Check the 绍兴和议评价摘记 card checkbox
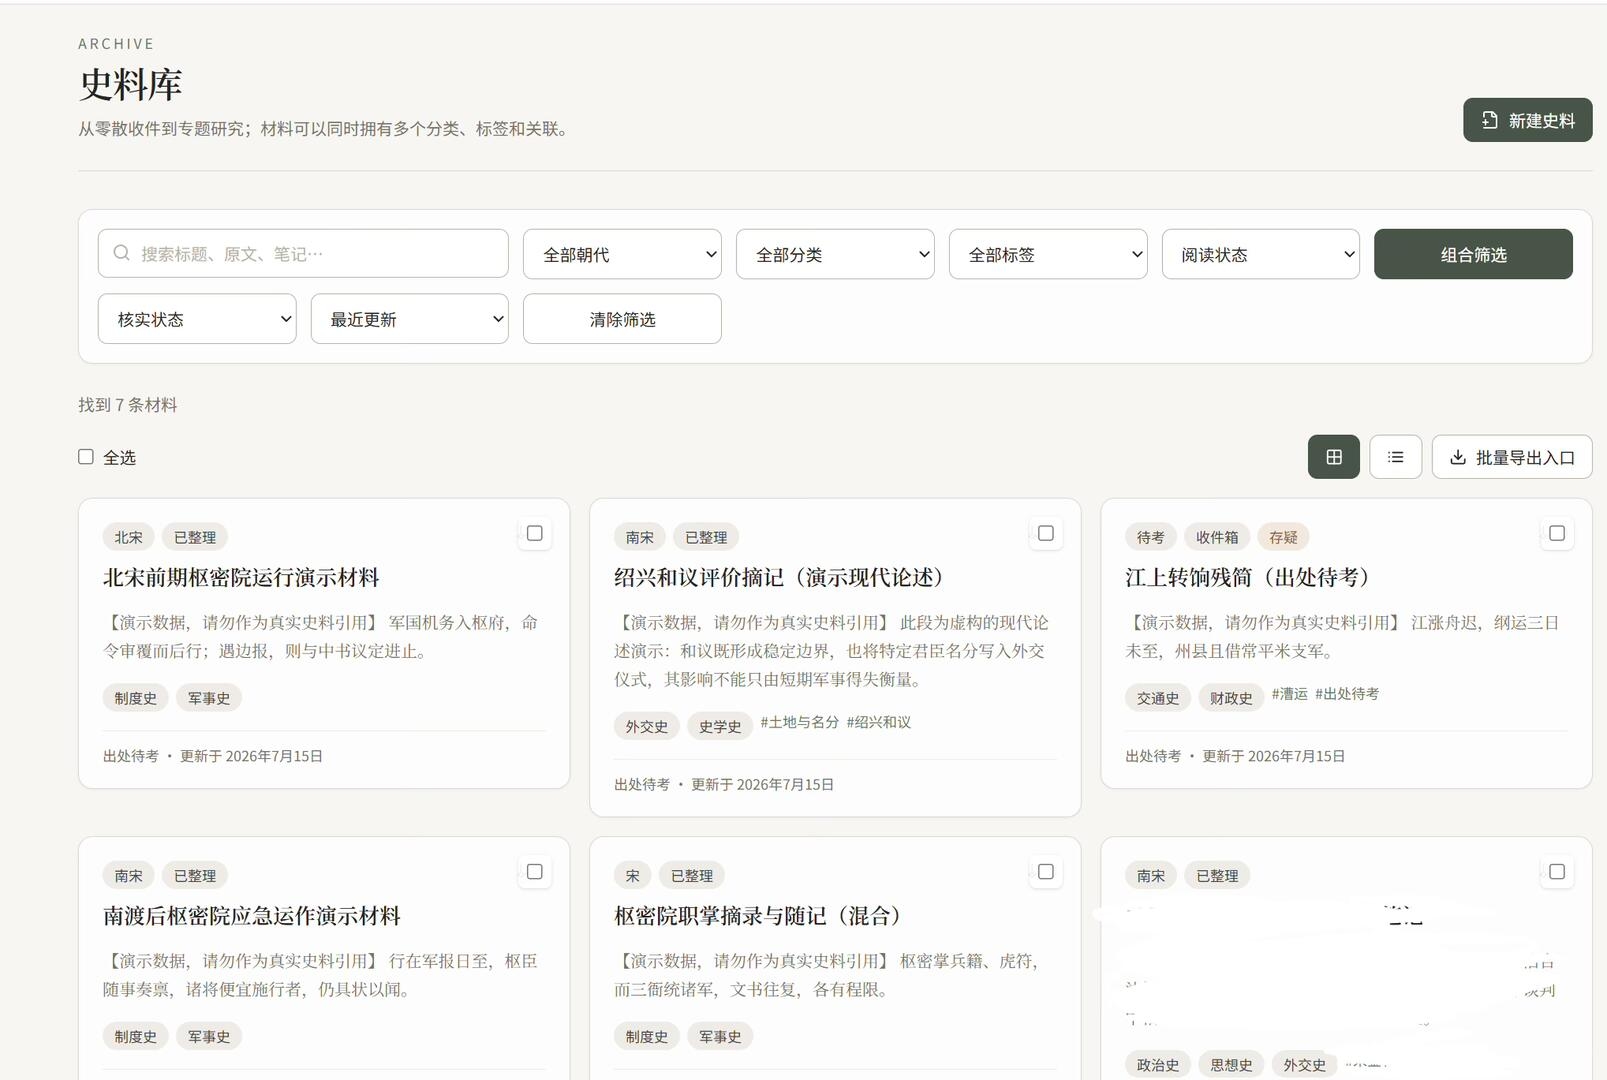This screenshot has height=1080, width=1607. pos(1046,533)
